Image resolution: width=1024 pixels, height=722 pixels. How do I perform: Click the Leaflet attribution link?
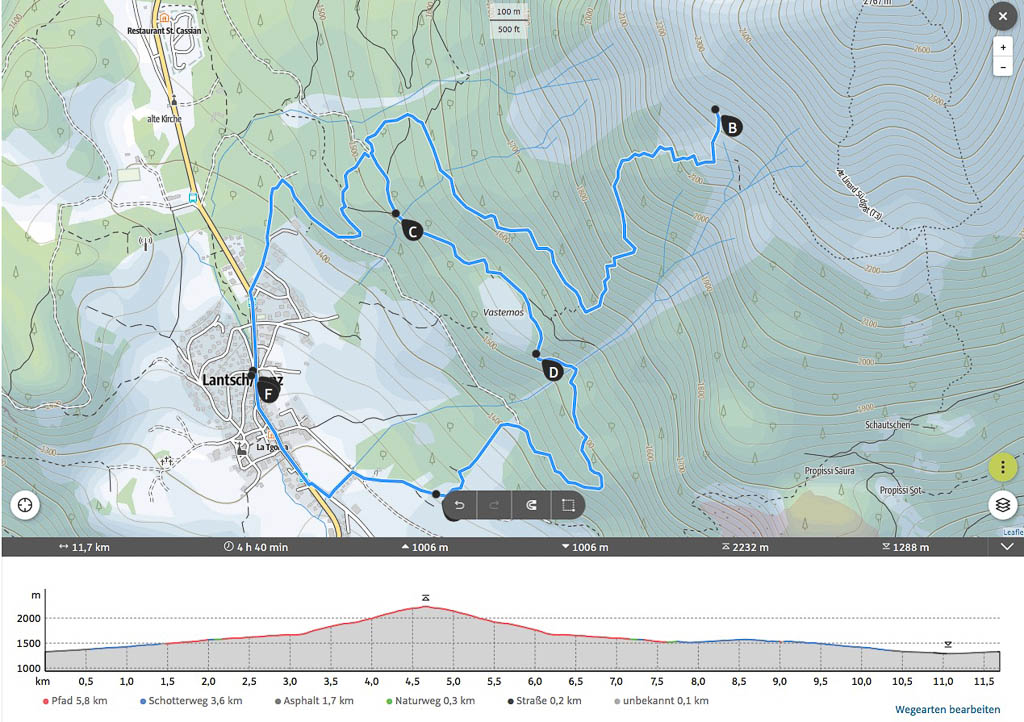click(x=1013, y=533)
